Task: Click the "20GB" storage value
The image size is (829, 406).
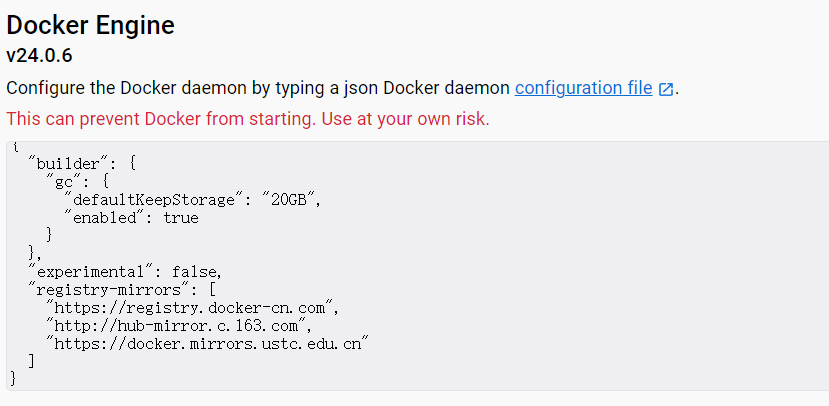Action: coord(291,199)
